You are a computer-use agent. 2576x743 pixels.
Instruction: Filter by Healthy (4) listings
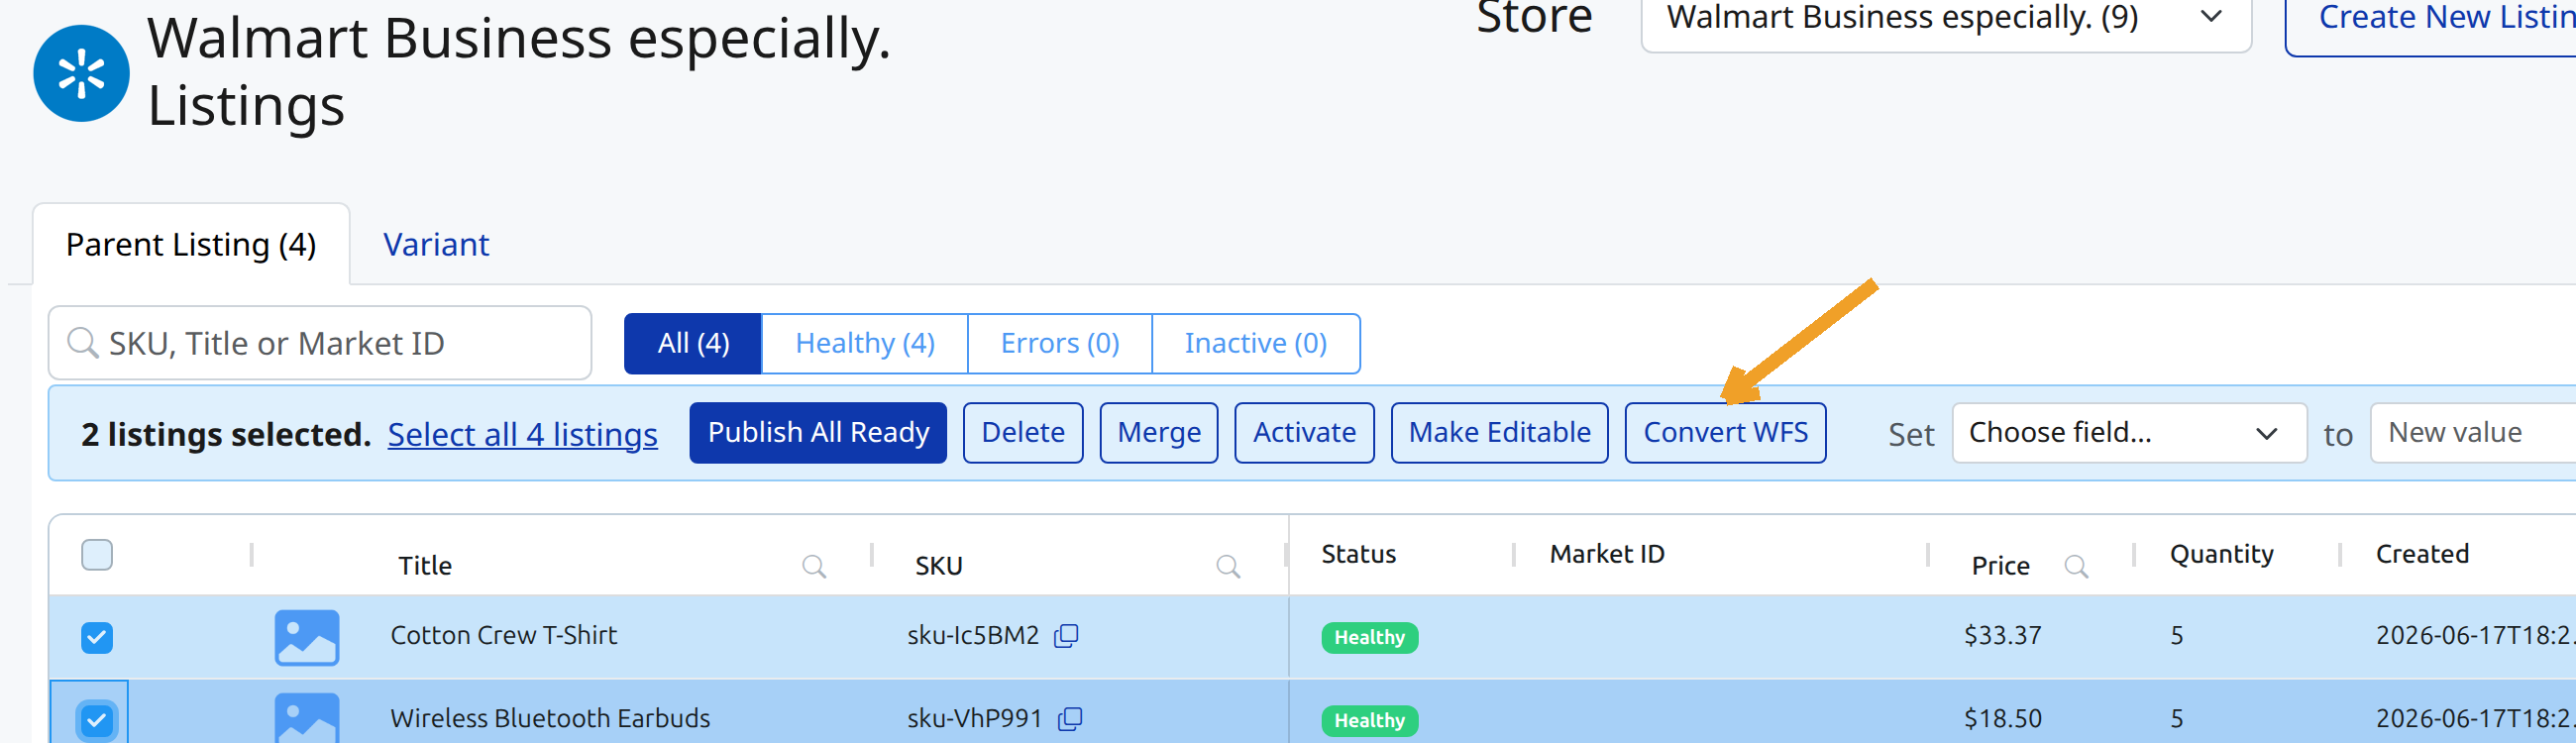click(x=865, y=343)
